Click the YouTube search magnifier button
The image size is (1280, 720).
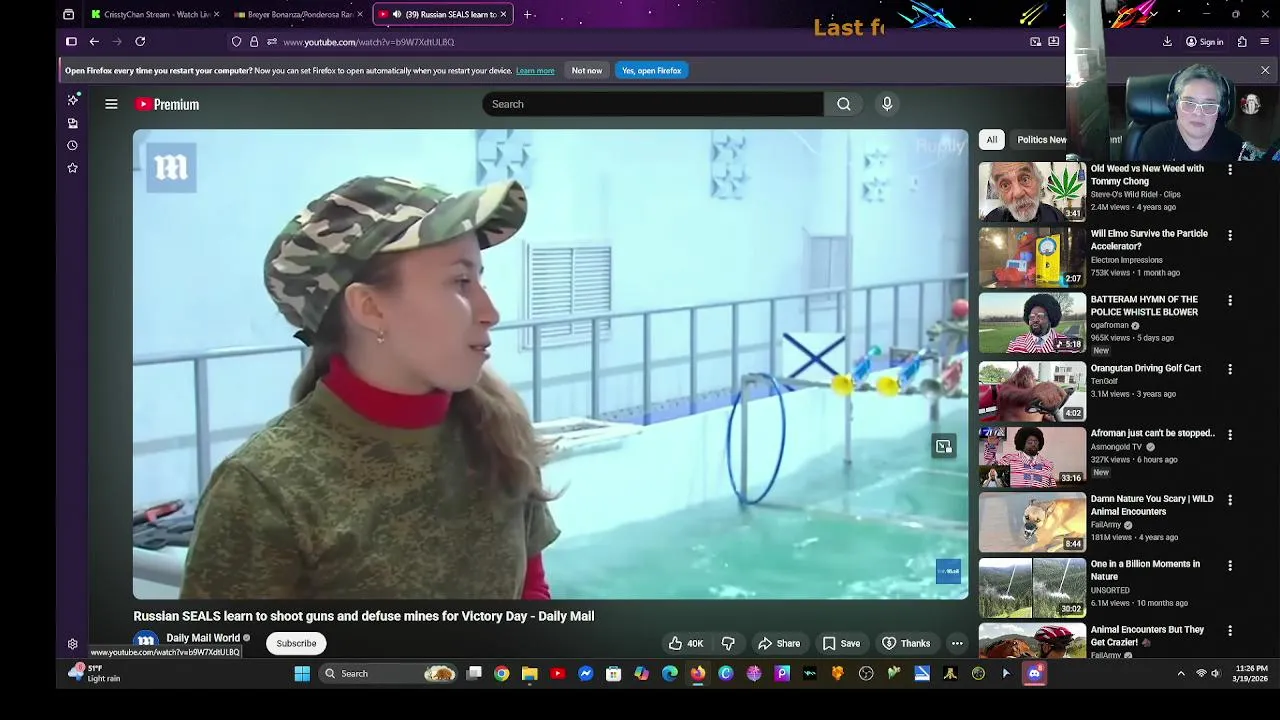(844, 104)
